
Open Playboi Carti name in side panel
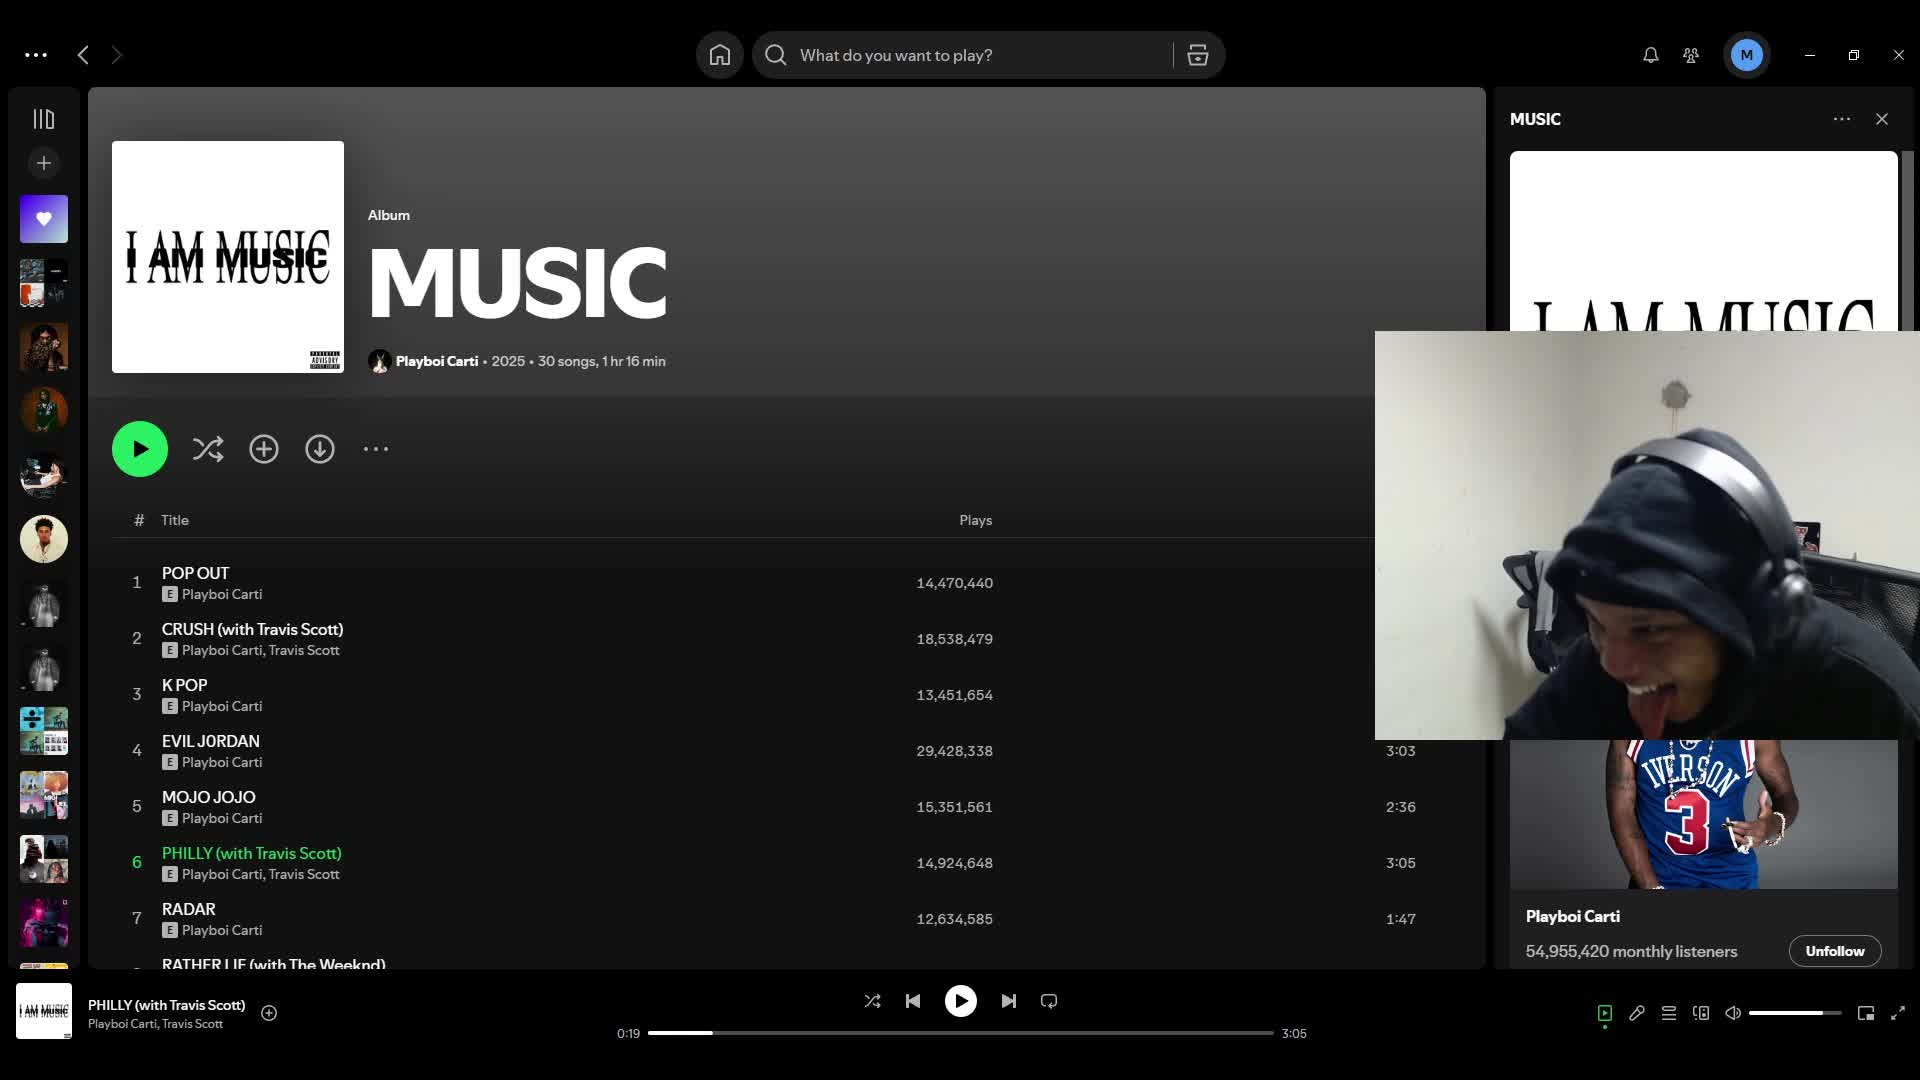point(1572,916)
